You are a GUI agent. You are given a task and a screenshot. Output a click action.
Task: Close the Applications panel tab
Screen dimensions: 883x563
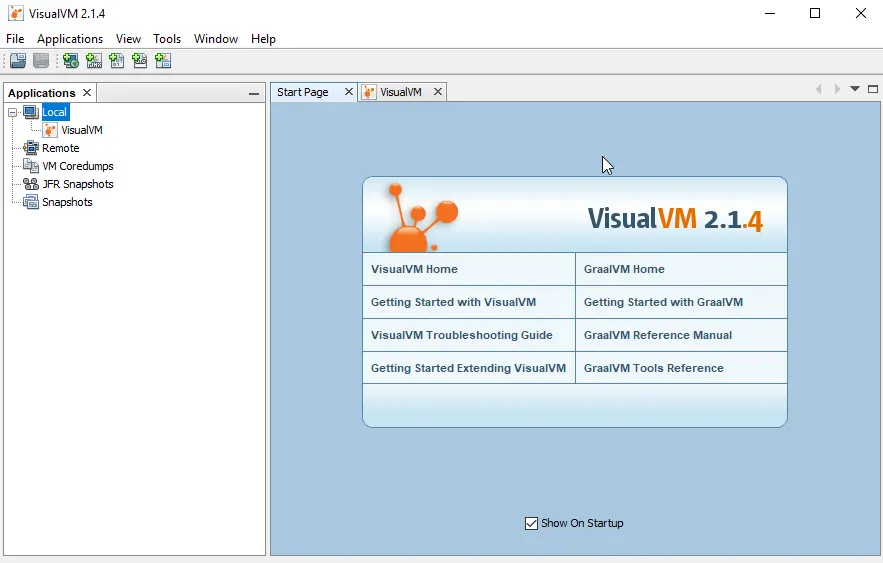(x=87, y=92)
